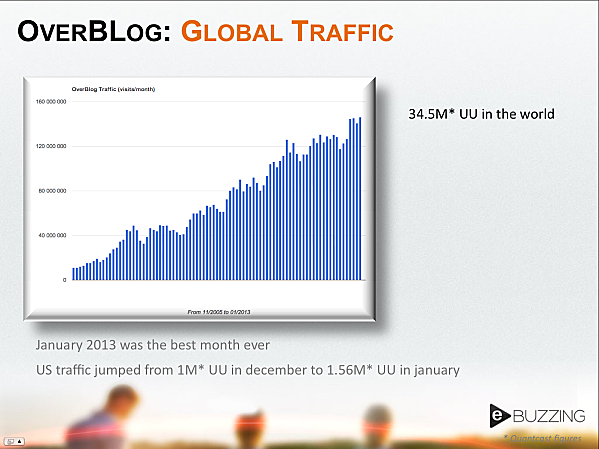599x449 pixels.
Task: Click the "US traffic jumped from 1M* UU" line
Action: (x=248, y=370)
